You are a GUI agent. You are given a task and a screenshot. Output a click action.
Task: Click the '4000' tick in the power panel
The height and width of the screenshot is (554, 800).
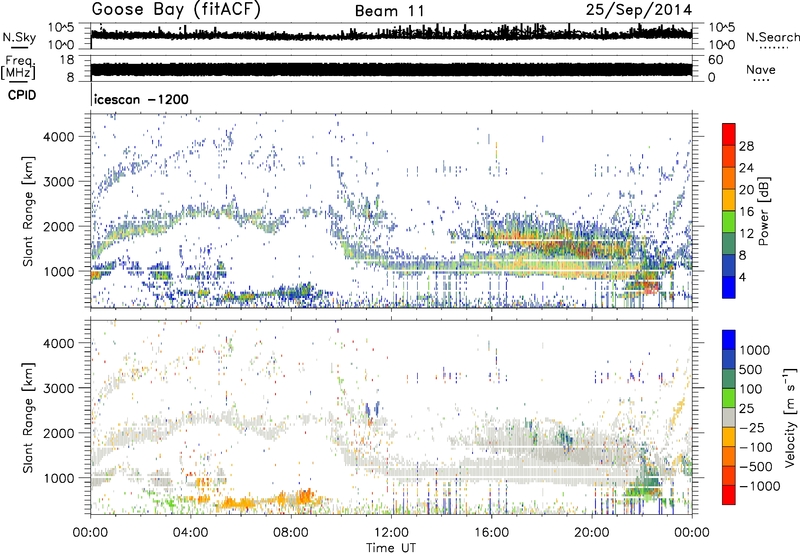click(x=58, y=137)
